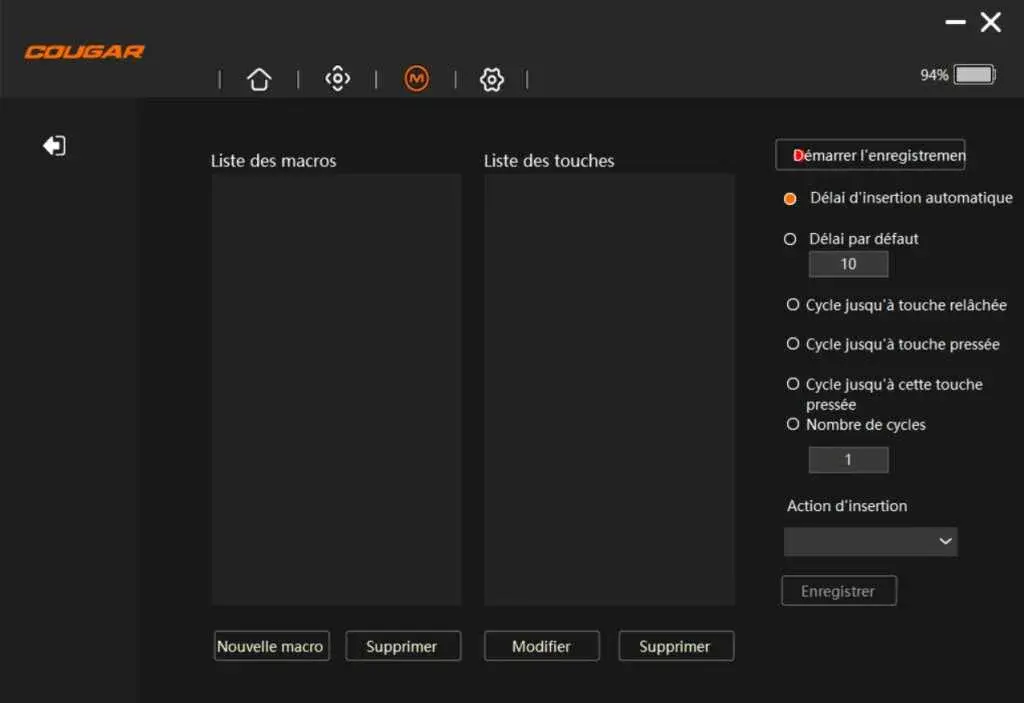Select Nombre de cycles option

coord(790,425)
